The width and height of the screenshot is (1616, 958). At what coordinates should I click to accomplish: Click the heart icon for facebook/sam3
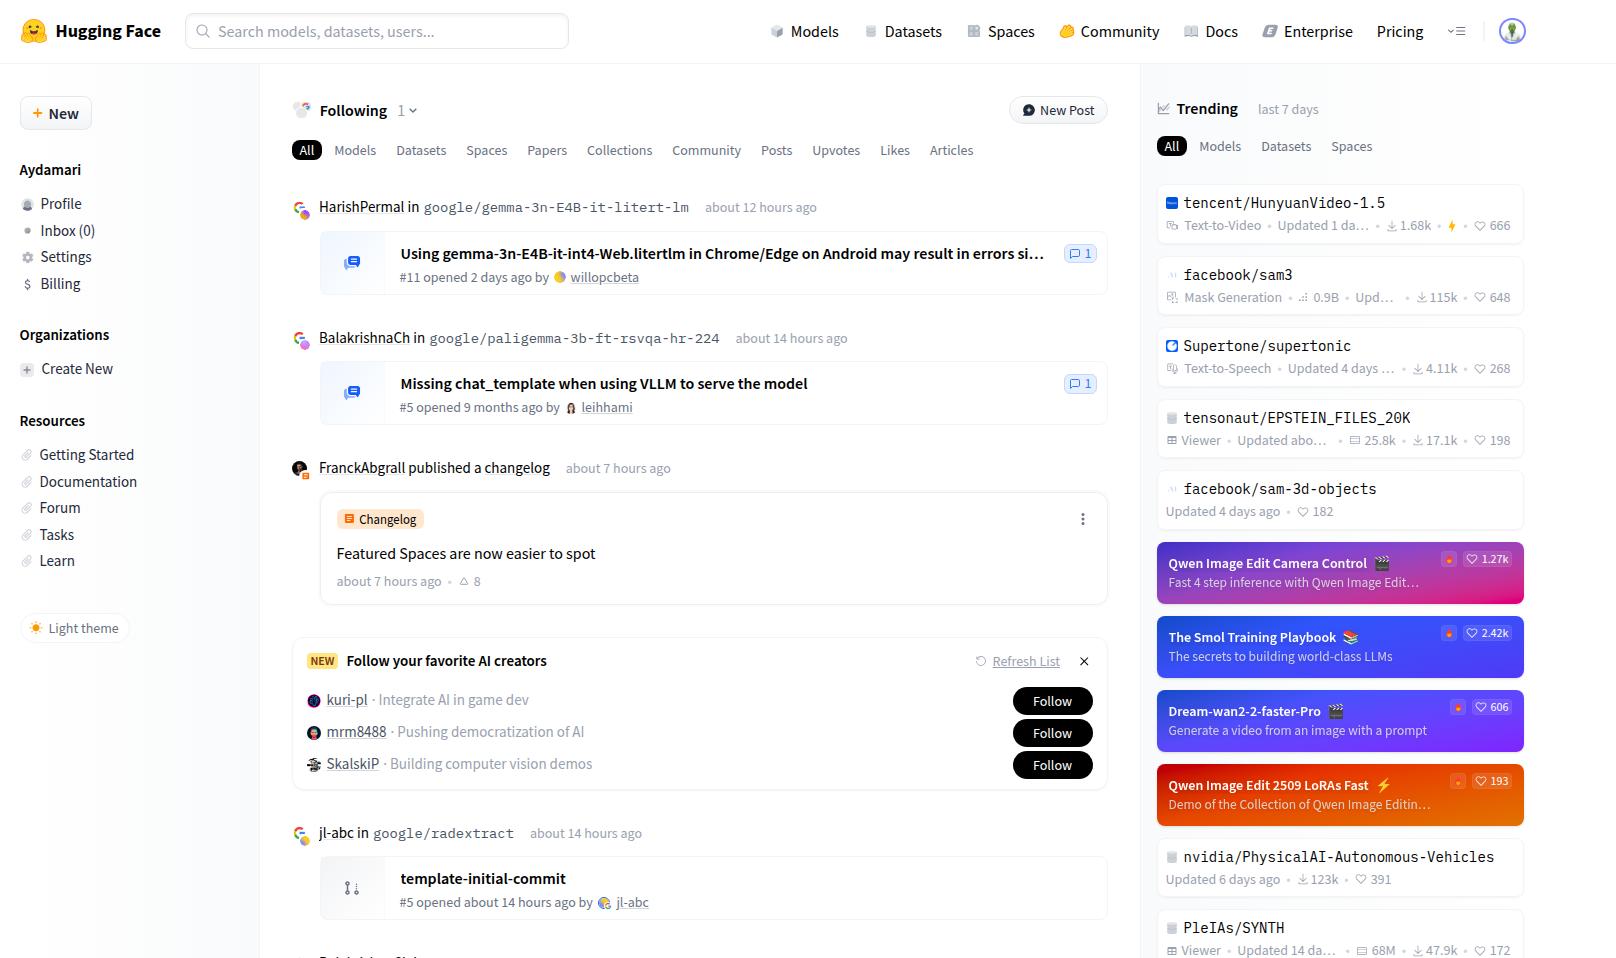tap(1480, 298)
